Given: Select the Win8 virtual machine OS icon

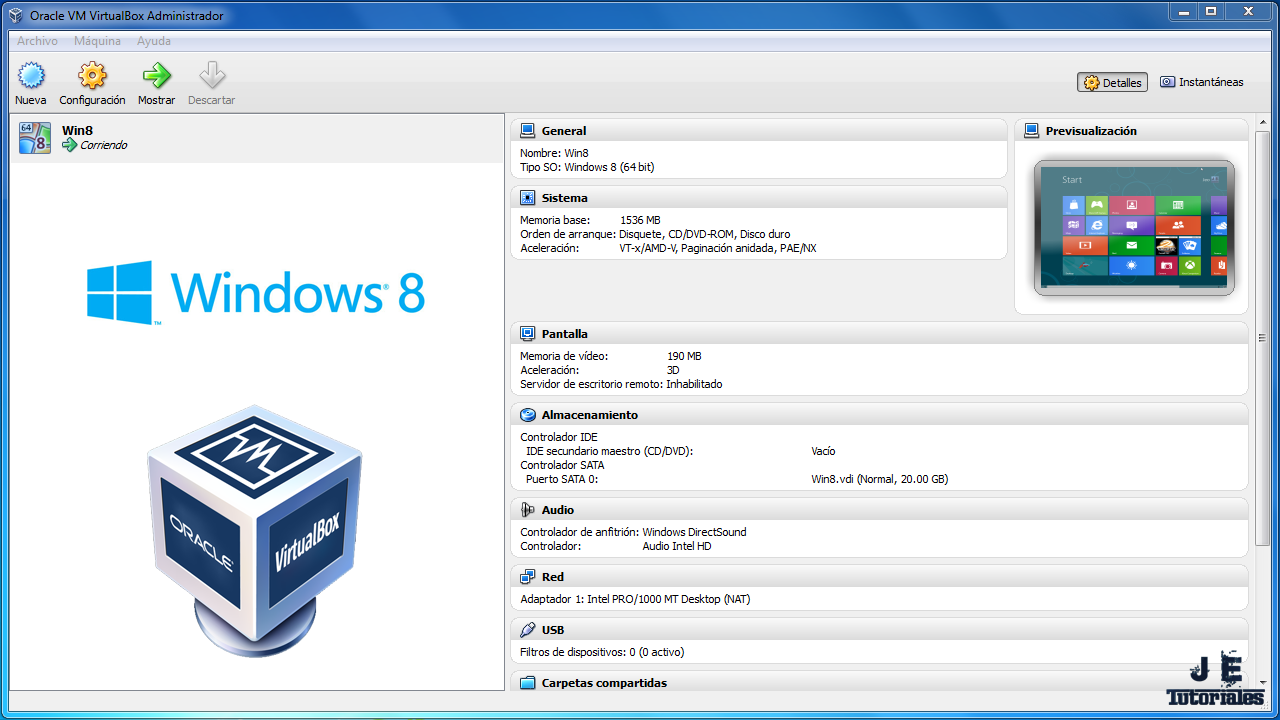Looking at the screenshot, I should [x=35, y=138].
